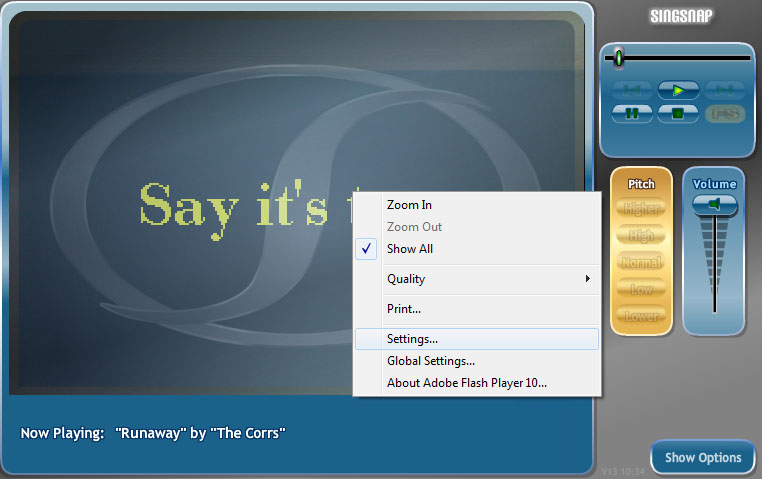Click the Volume panel label
This screenshot has height=479, width=762.
[714, 184]
